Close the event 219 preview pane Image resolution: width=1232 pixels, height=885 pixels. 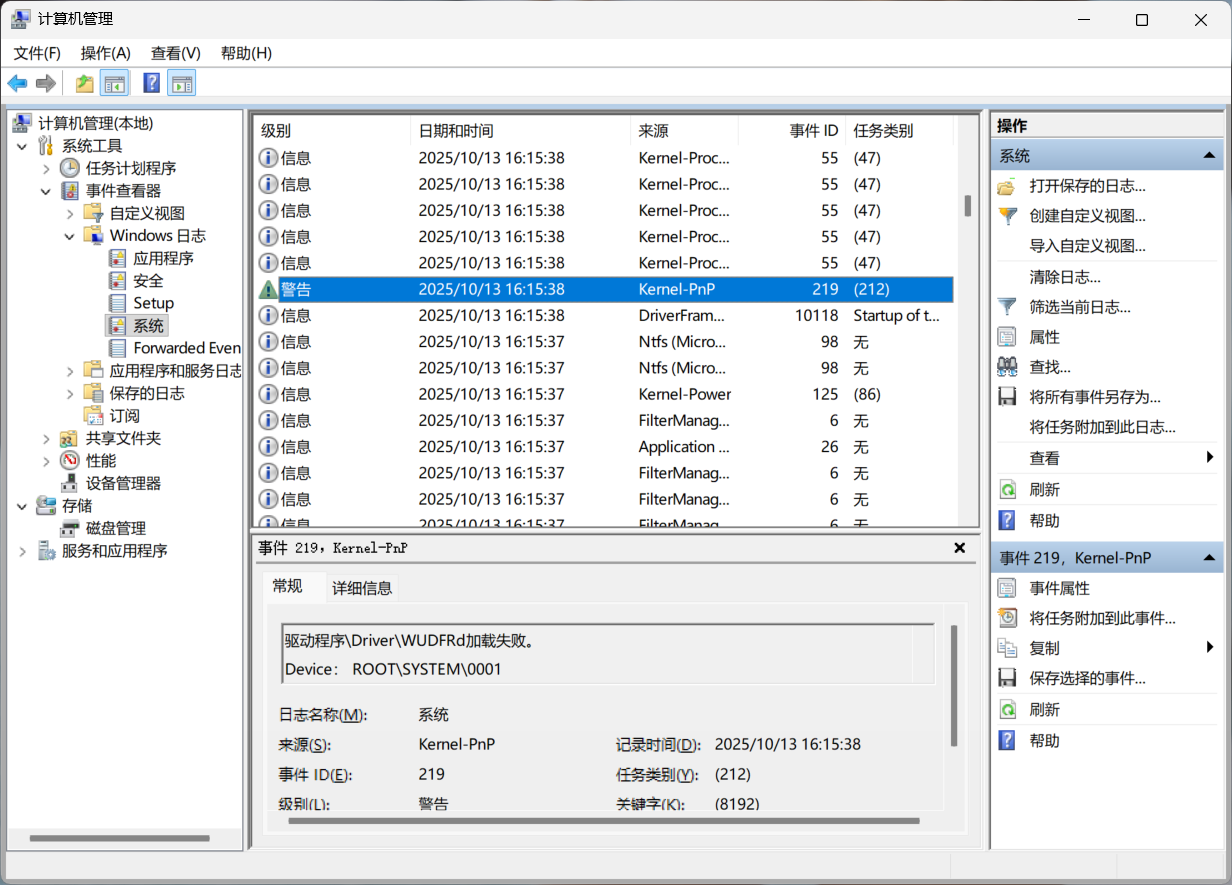coord(959,548)
